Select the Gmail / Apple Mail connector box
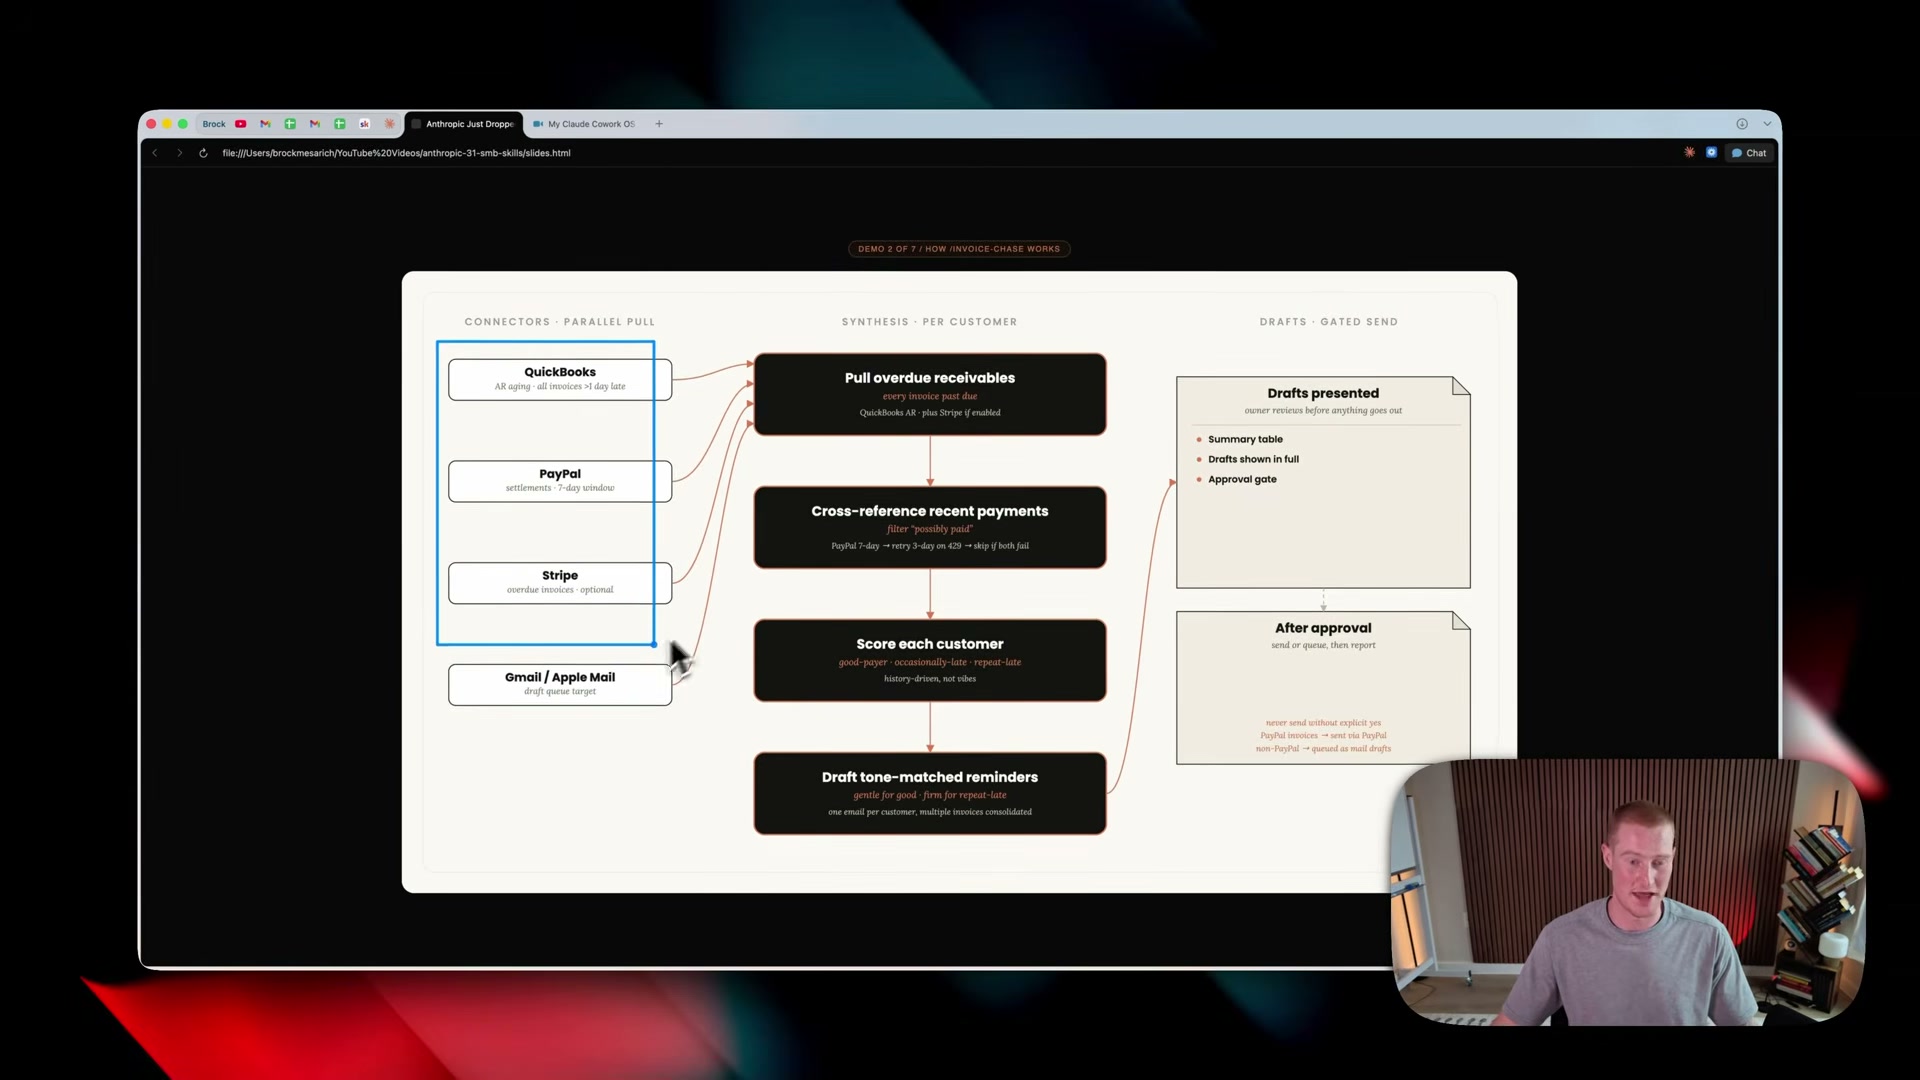 (560, 685)
